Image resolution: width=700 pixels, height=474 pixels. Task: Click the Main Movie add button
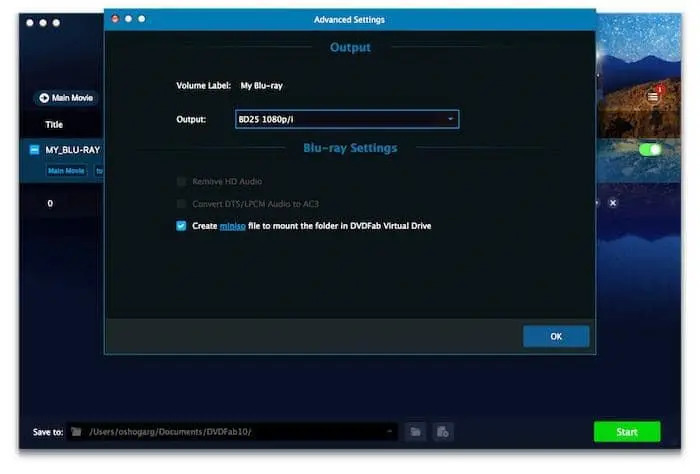point(65,98)
